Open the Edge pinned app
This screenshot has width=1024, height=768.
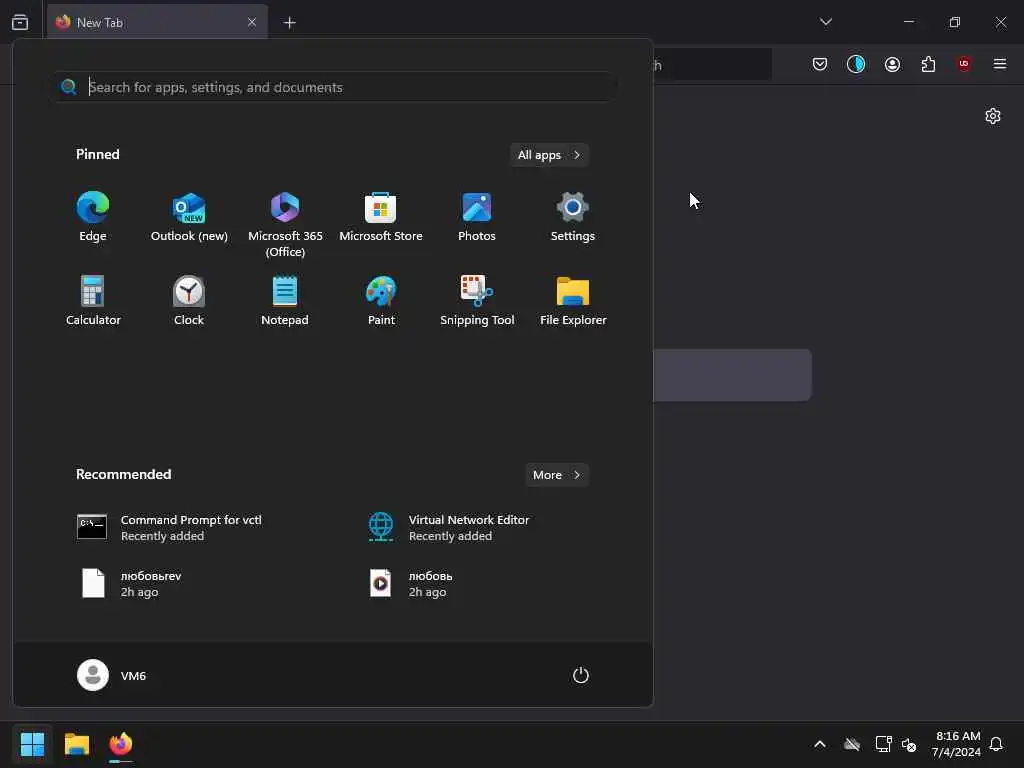coord(93,217)
